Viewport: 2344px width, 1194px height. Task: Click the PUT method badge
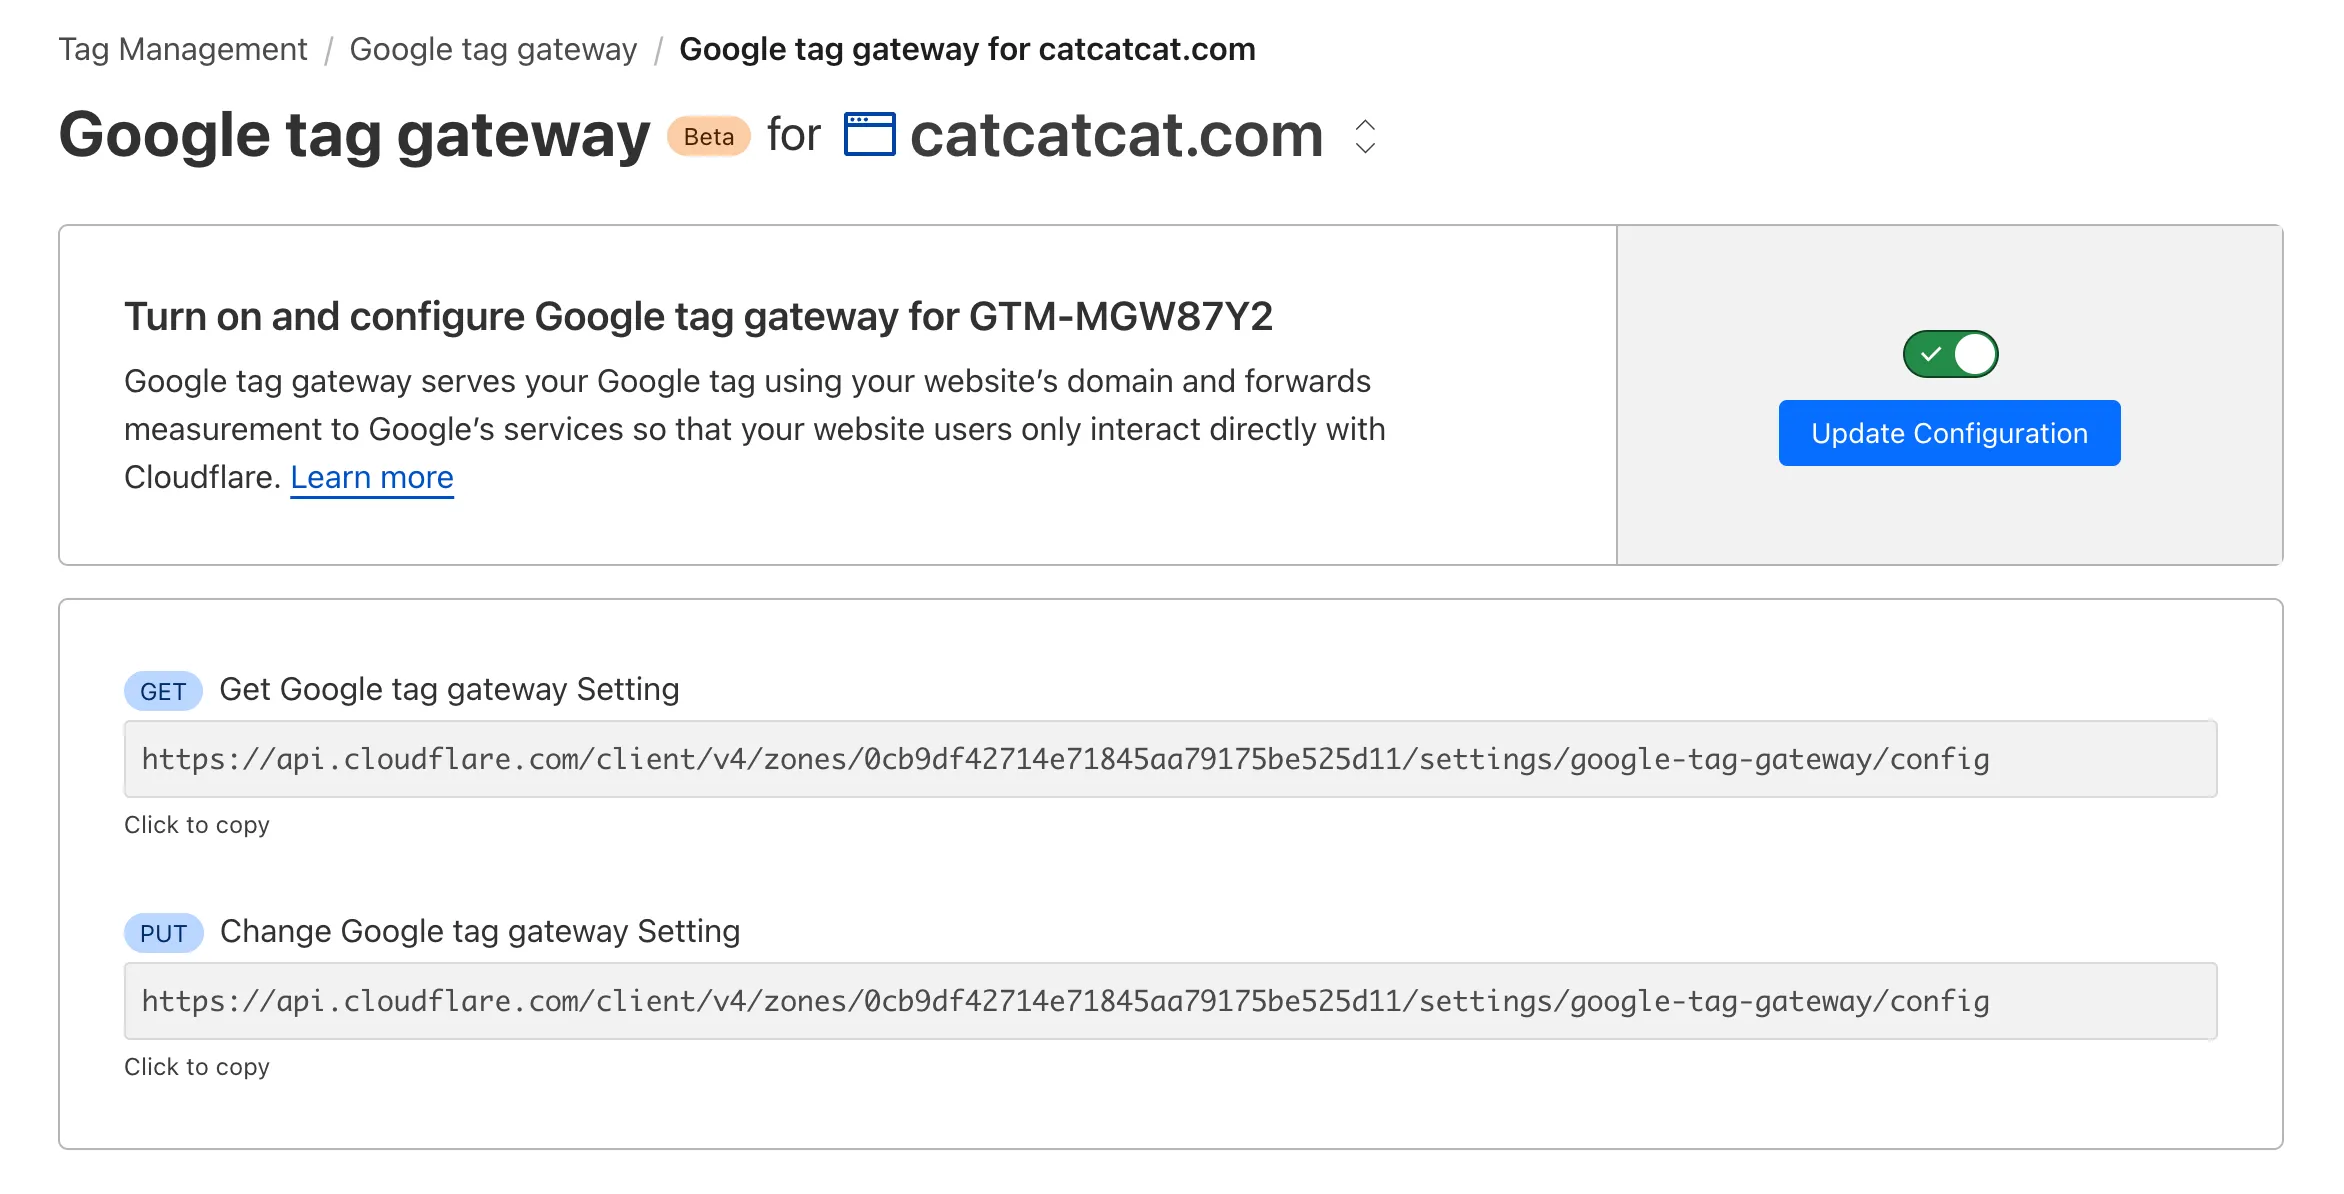coord(163,933)
